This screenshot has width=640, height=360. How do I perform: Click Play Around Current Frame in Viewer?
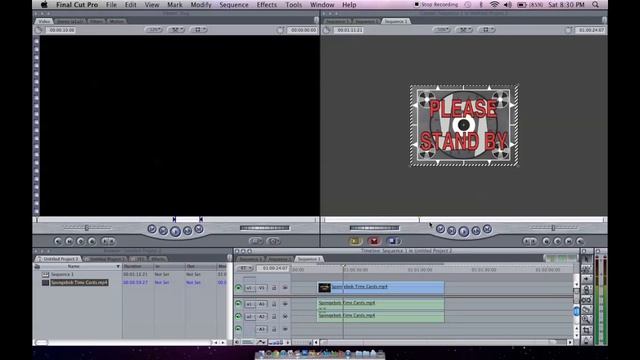coord(187,231)
